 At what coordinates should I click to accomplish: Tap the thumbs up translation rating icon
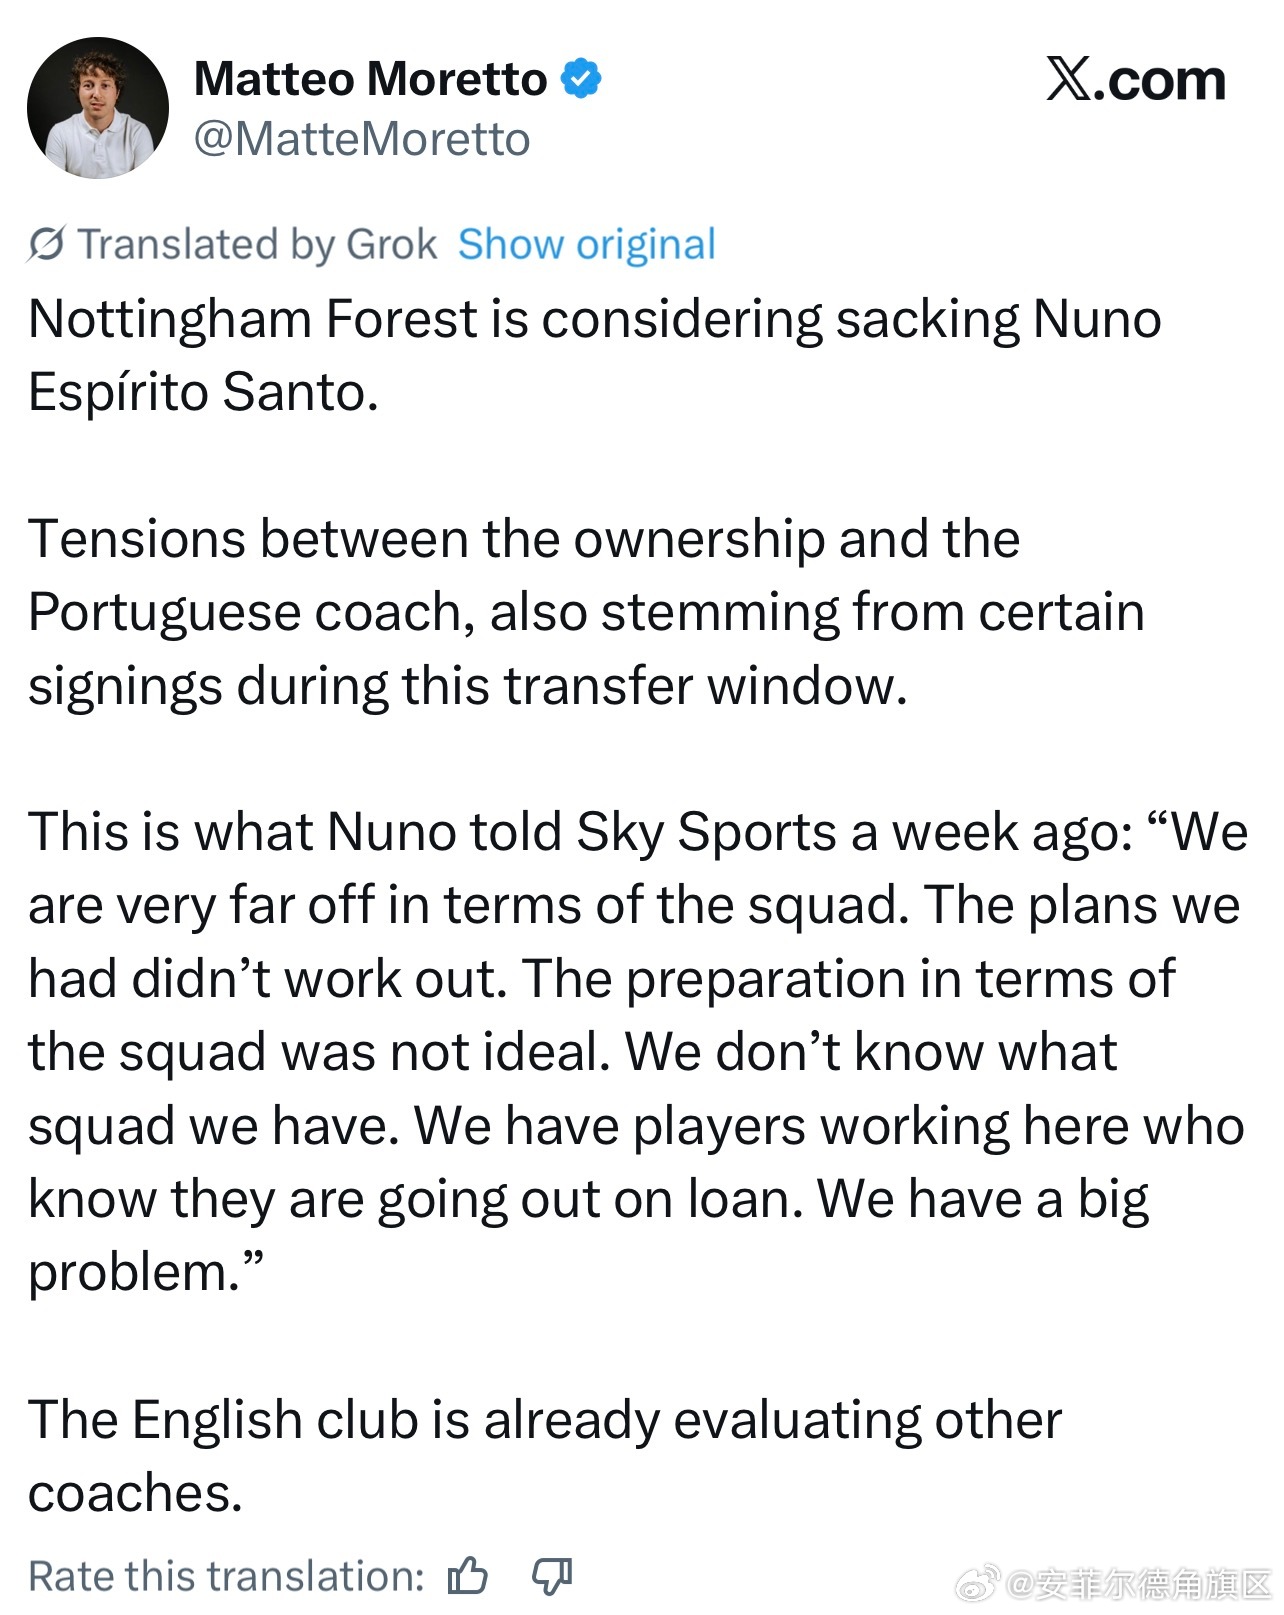pyautogui.click(x=467, y=1576)
